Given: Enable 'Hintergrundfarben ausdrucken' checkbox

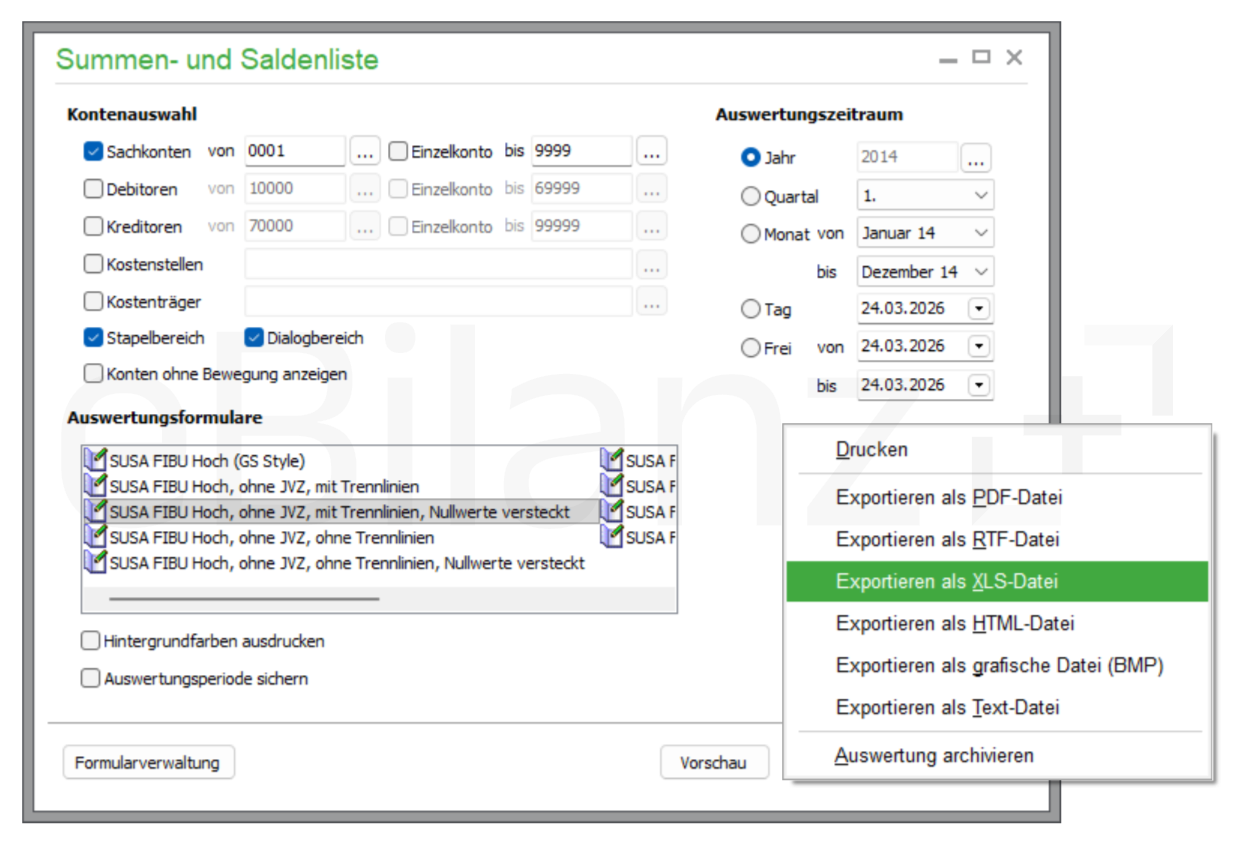Looking at the screenshot, I should [91, 641].
